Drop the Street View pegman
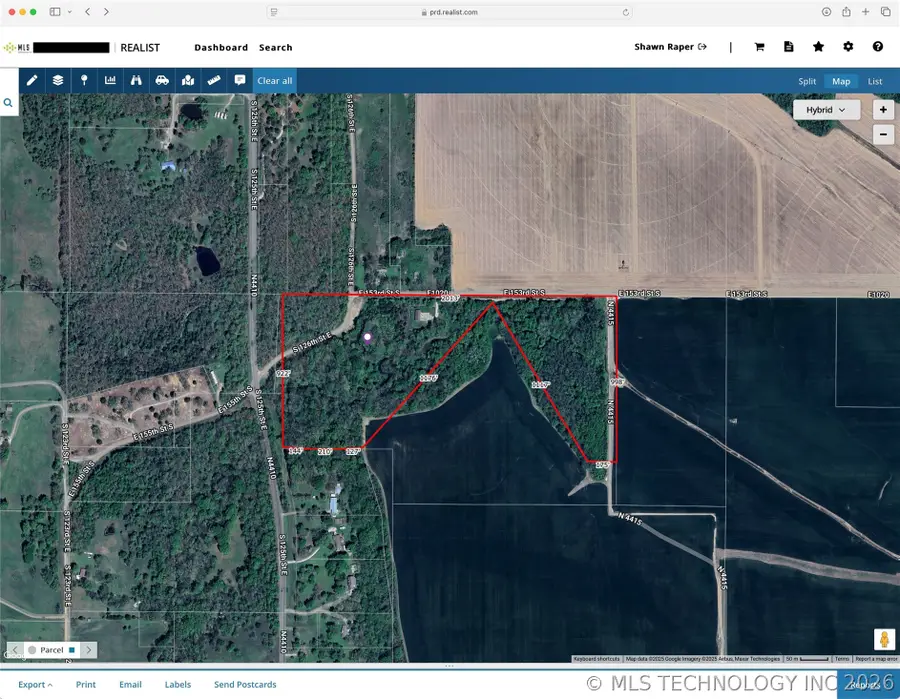 pyautogui.click(x=883, y=639)
